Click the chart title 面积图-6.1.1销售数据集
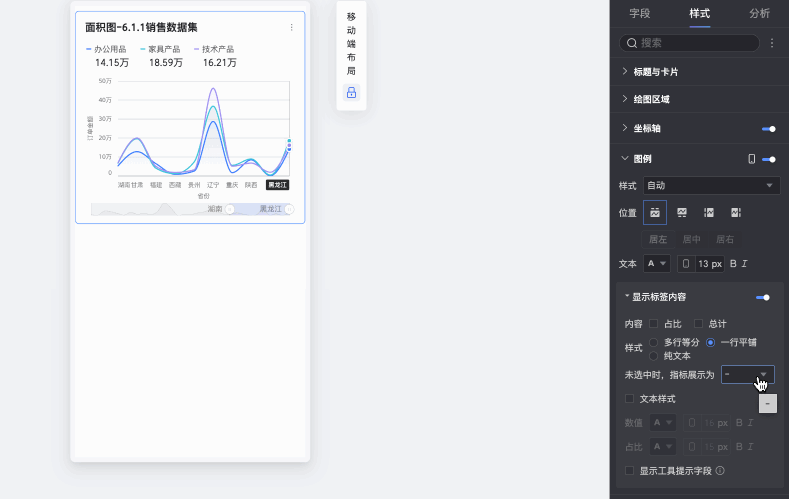This screenshot has width=789, height=499. pyautogui.click(x=141, y=27)
